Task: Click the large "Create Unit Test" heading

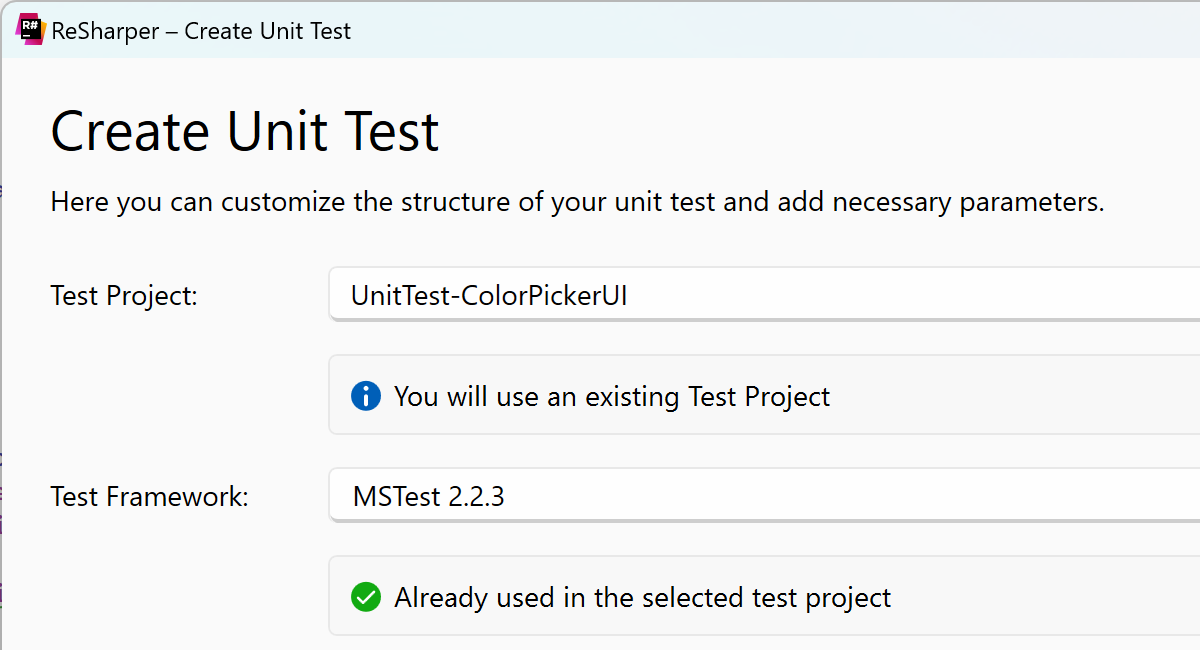Action: 245,132
